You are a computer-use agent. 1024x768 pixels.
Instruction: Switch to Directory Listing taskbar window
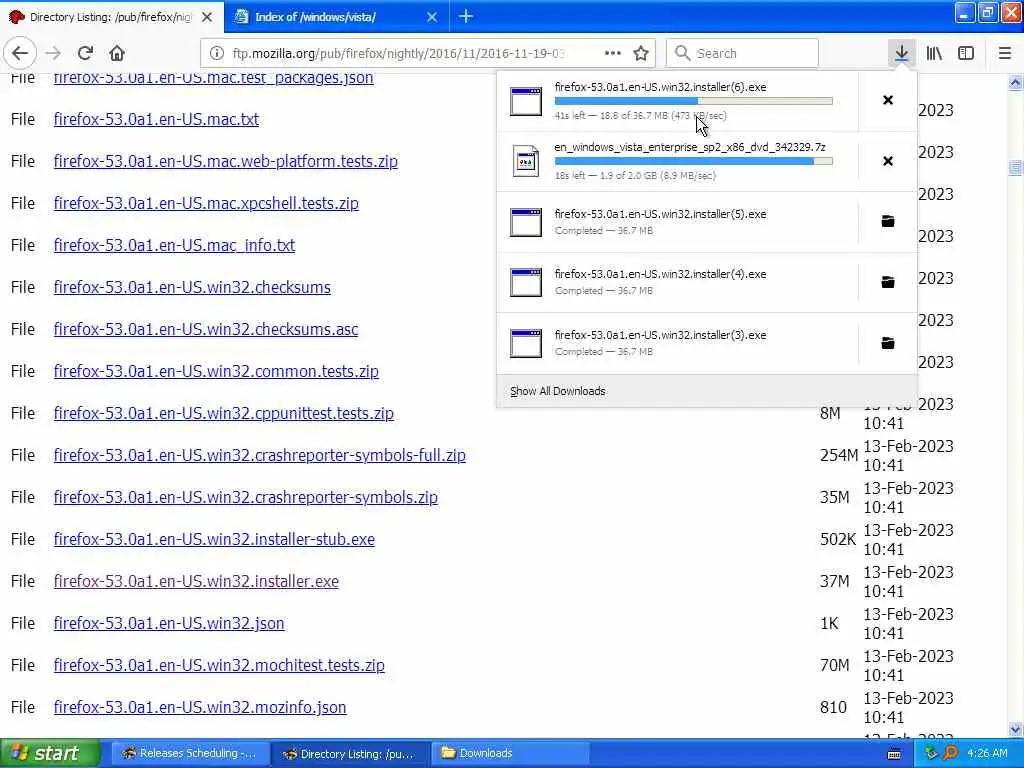[349, 754]
